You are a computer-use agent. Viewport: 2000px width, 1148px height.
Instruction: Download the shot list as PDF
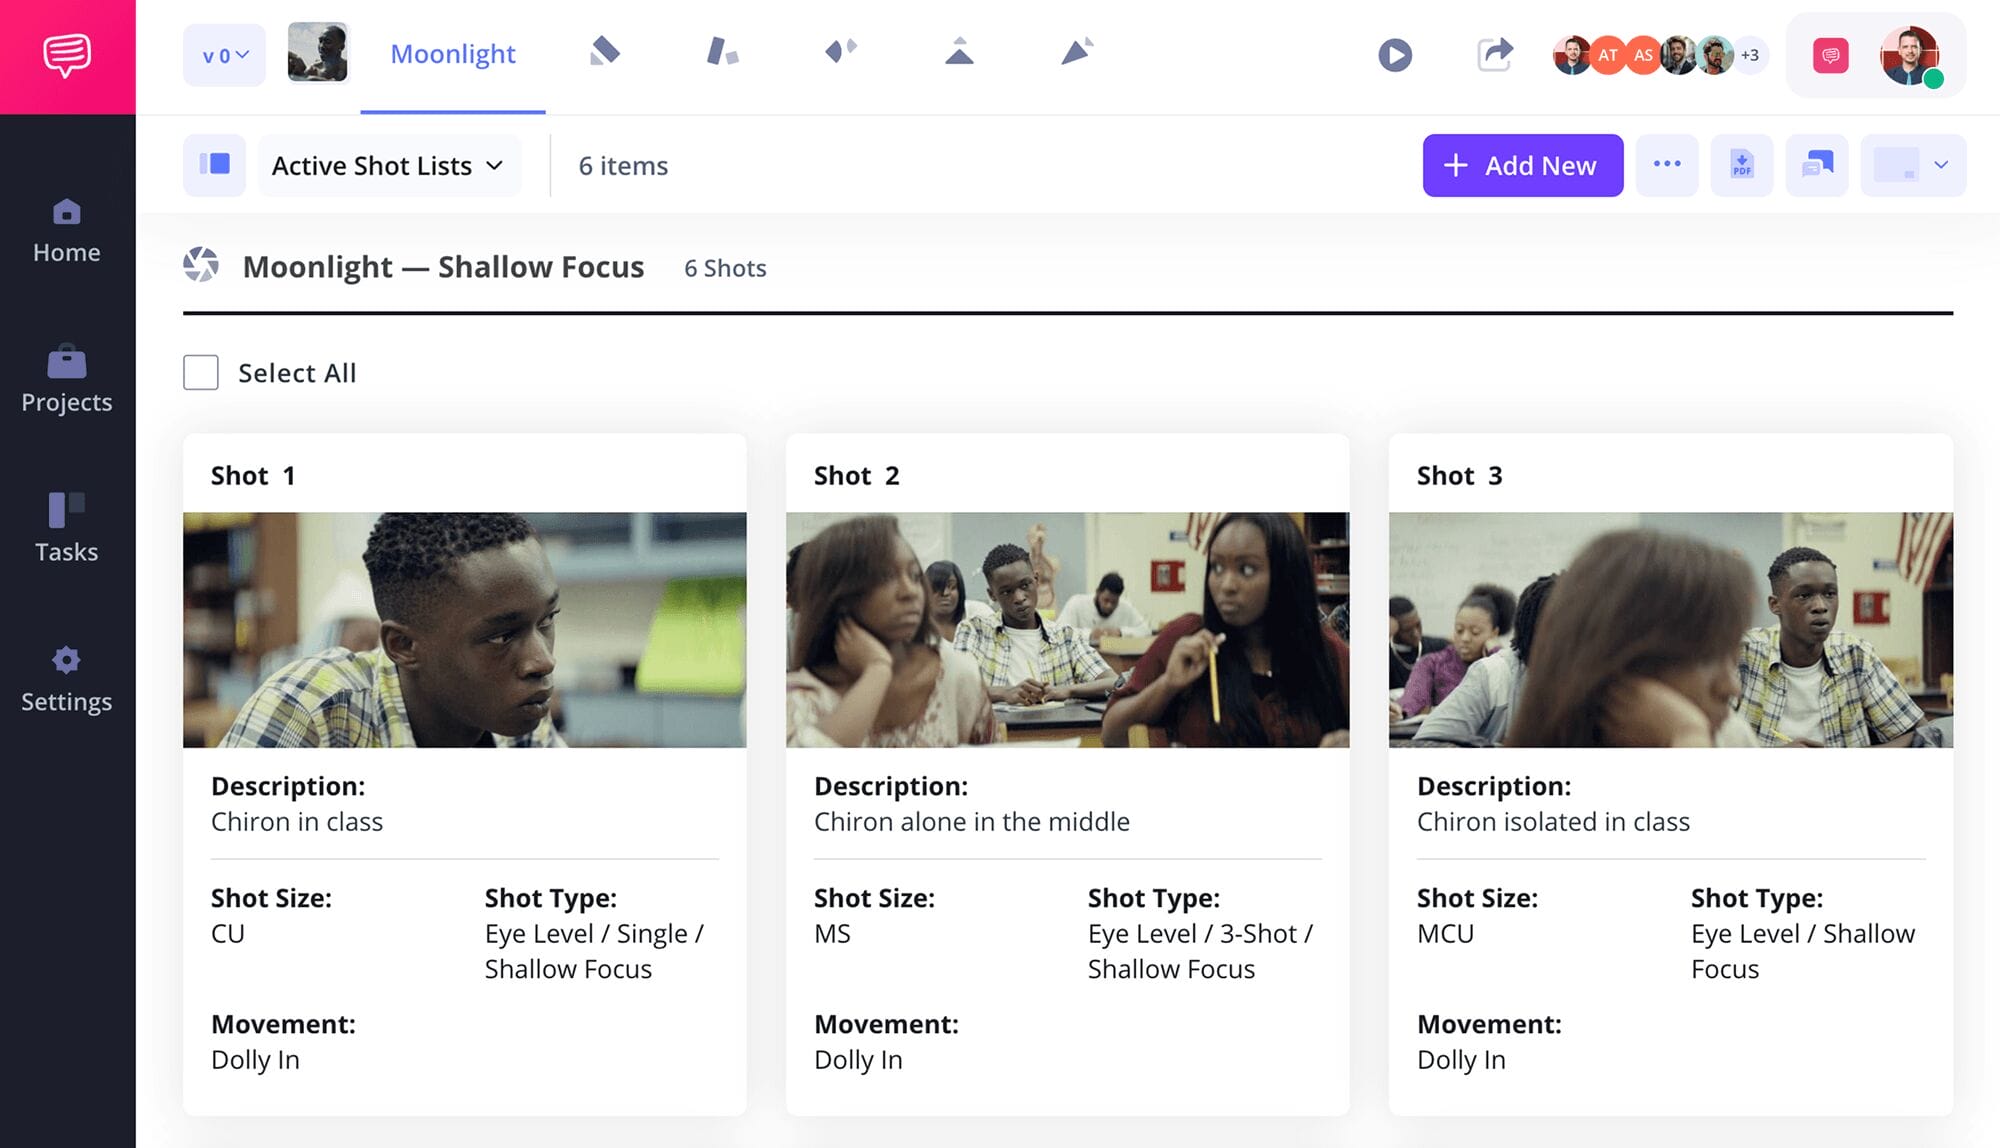click(1742, 165)
